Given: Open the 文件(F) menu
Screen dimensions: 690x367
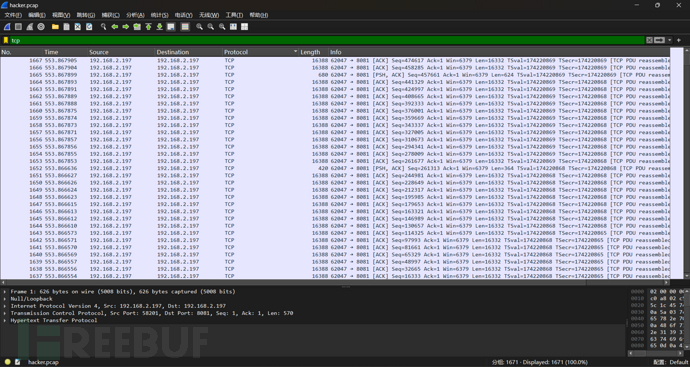Looking at the screenshot, I should (x=13, y=15).
